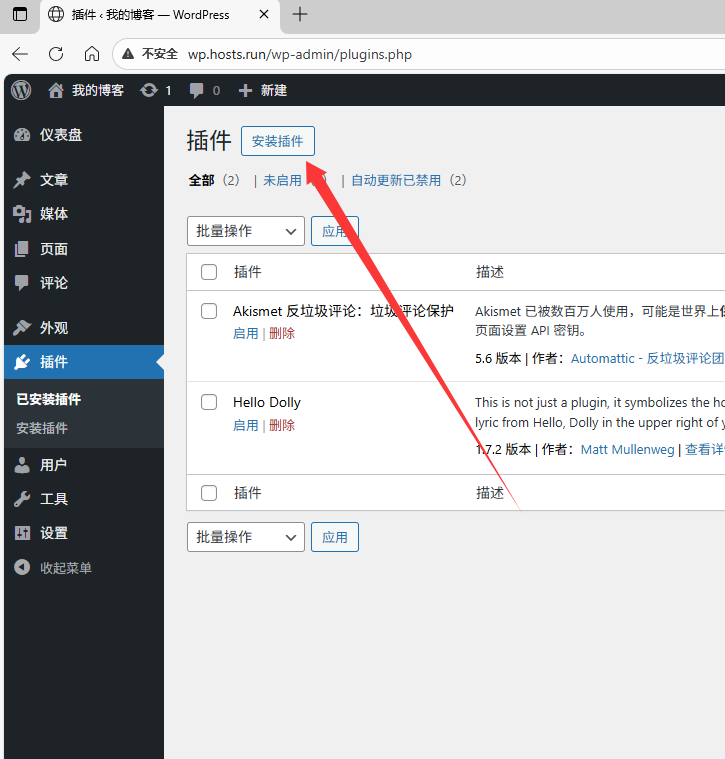Open the bottom 批量操作 dropdown
Screen dimensions: 725x759
click(x=245, y=537)
